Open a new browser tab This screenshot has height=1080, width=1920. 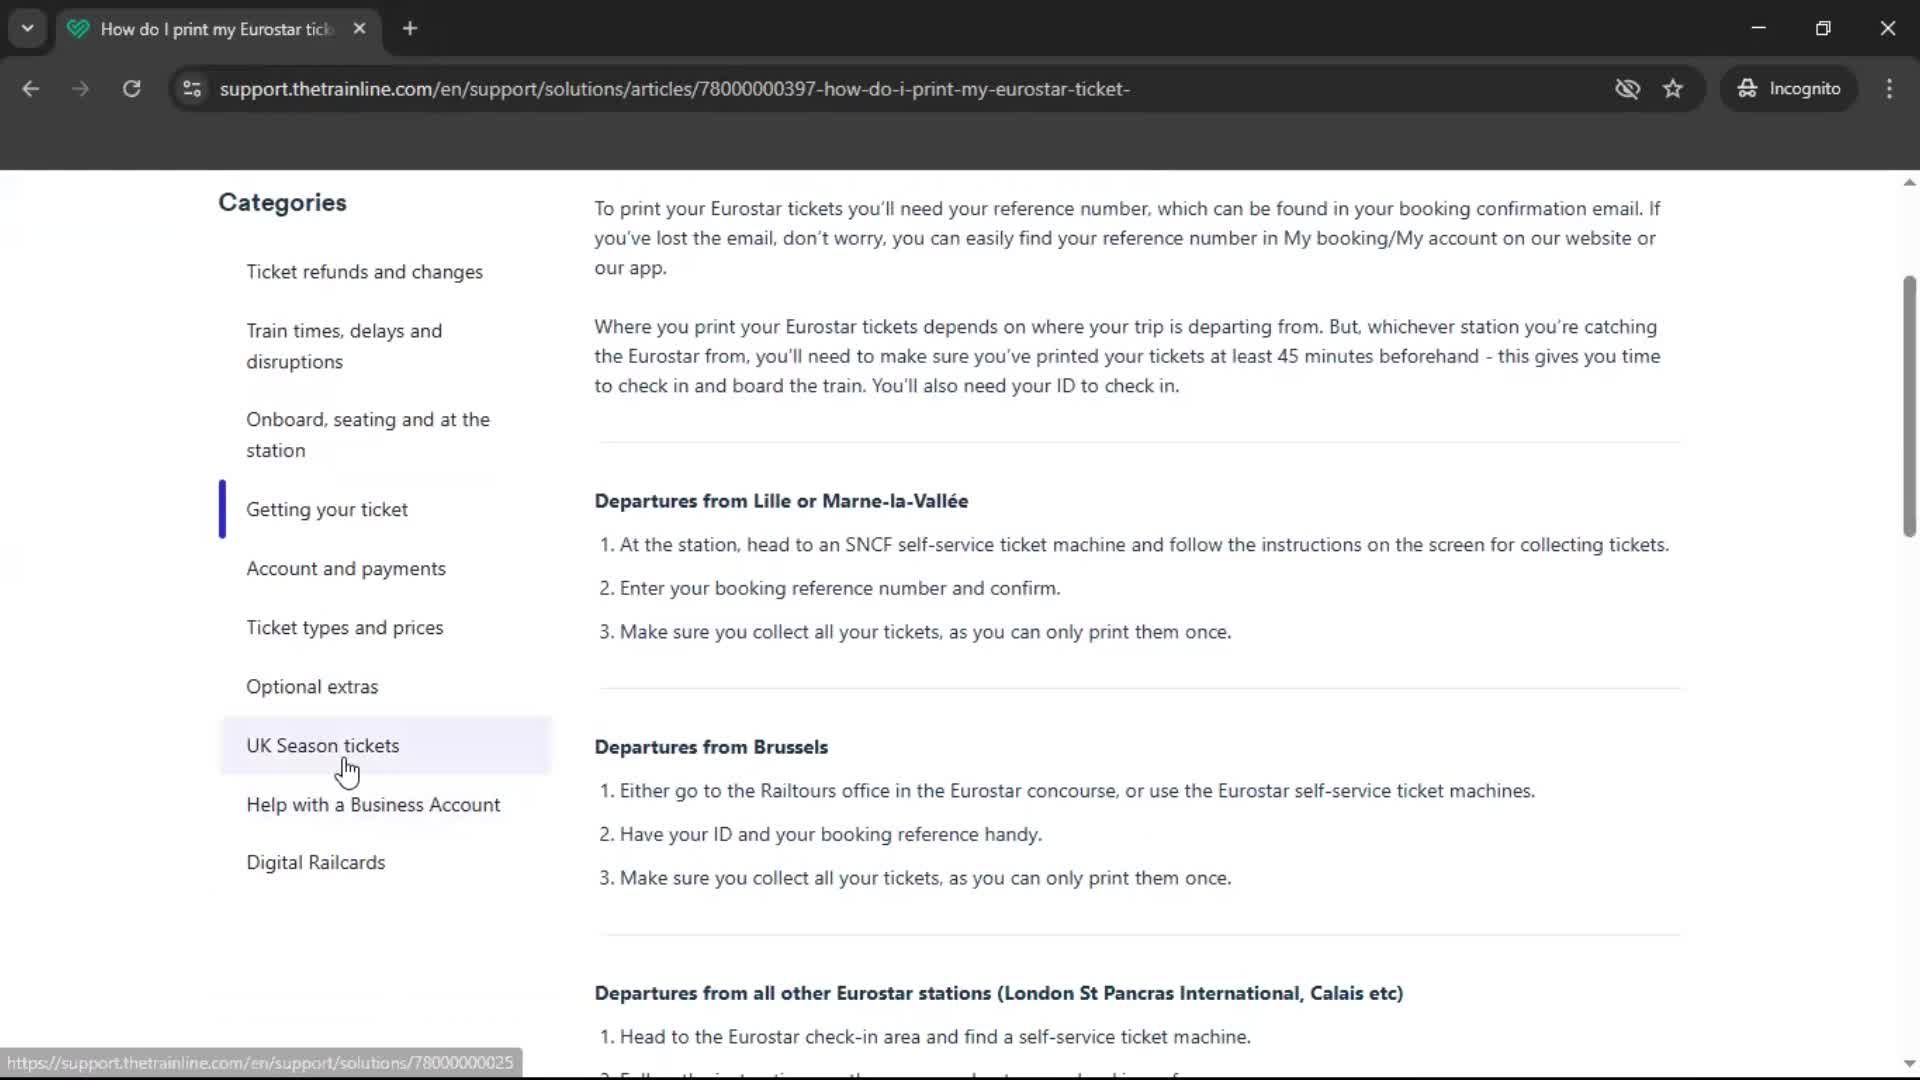(409, 28)
